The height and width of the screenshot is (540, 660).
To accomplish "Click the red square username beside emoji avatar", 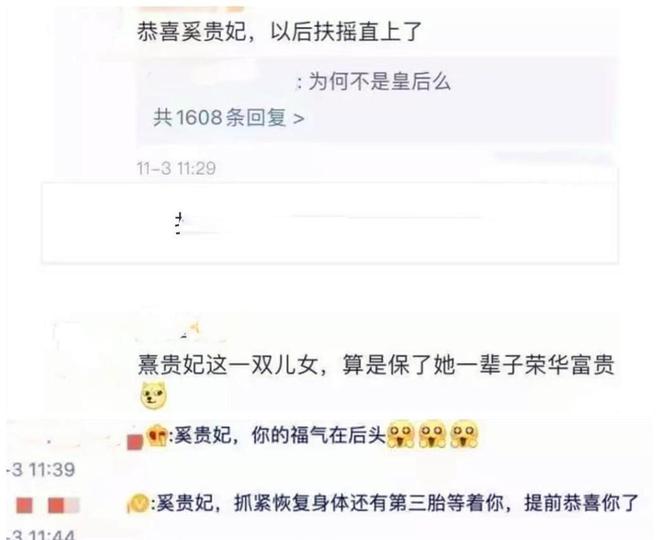I will 135,443.
